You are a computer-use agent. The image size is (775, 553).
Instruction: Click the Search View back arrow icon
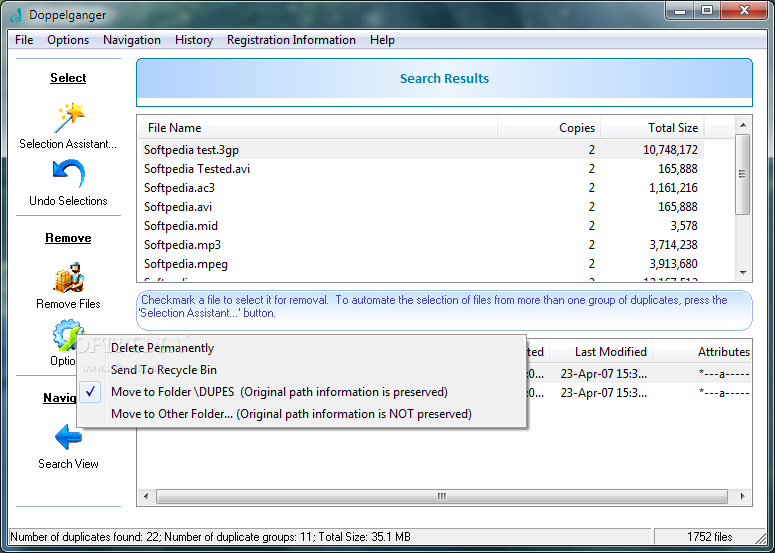coord(68,436)
